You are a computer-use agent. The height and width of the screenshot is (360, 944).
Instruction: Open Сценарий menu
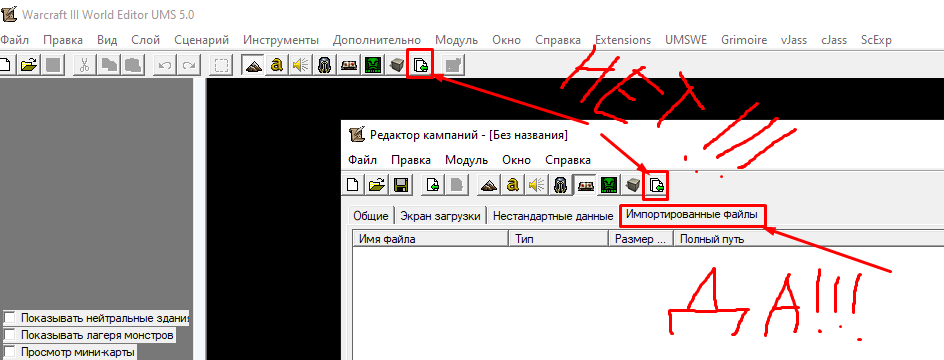(x=202, y=40)
